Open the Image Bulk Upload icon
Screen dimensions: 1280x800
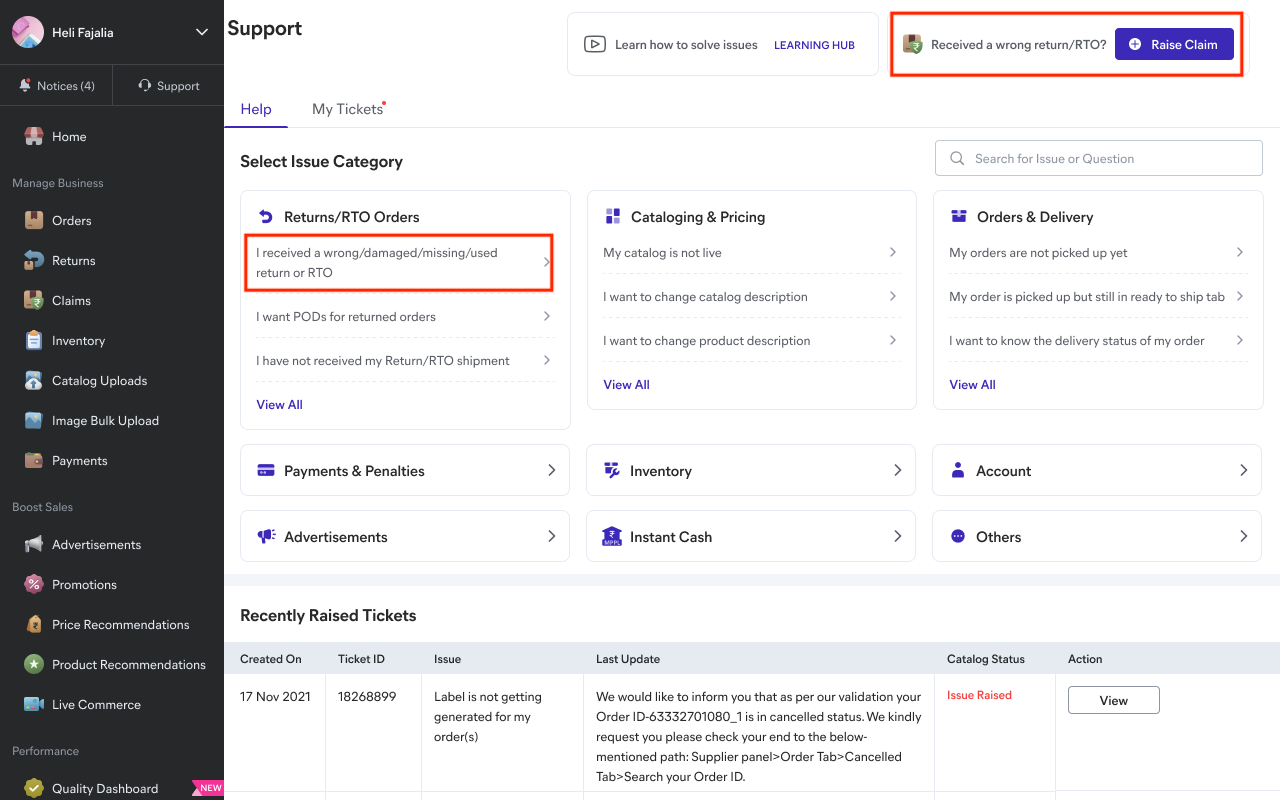34,420
